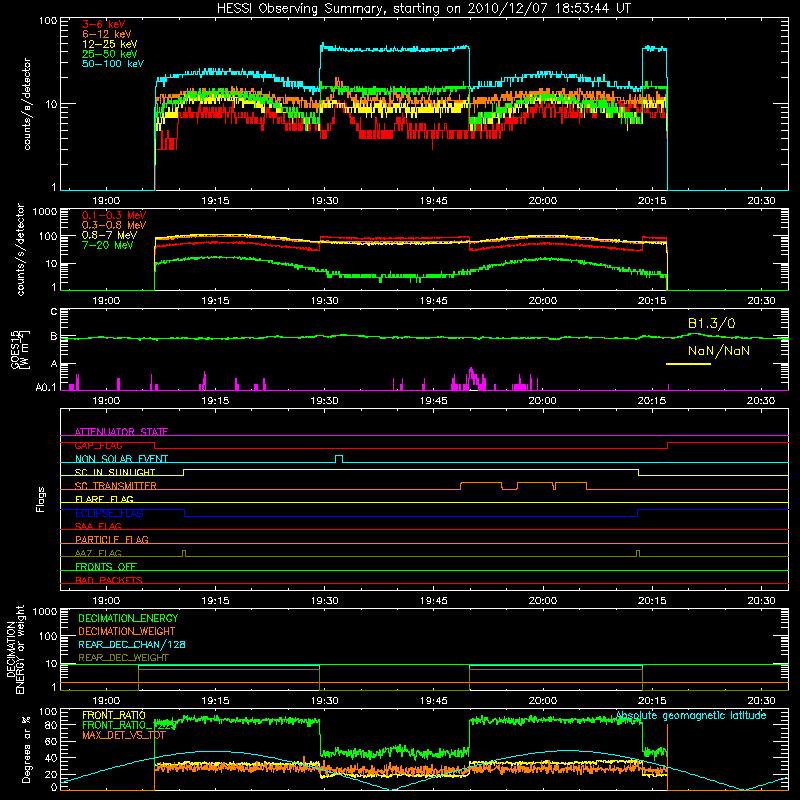
Task: Click the DECIMATION_WEIGHT legend entry
Action: point(127,631)
